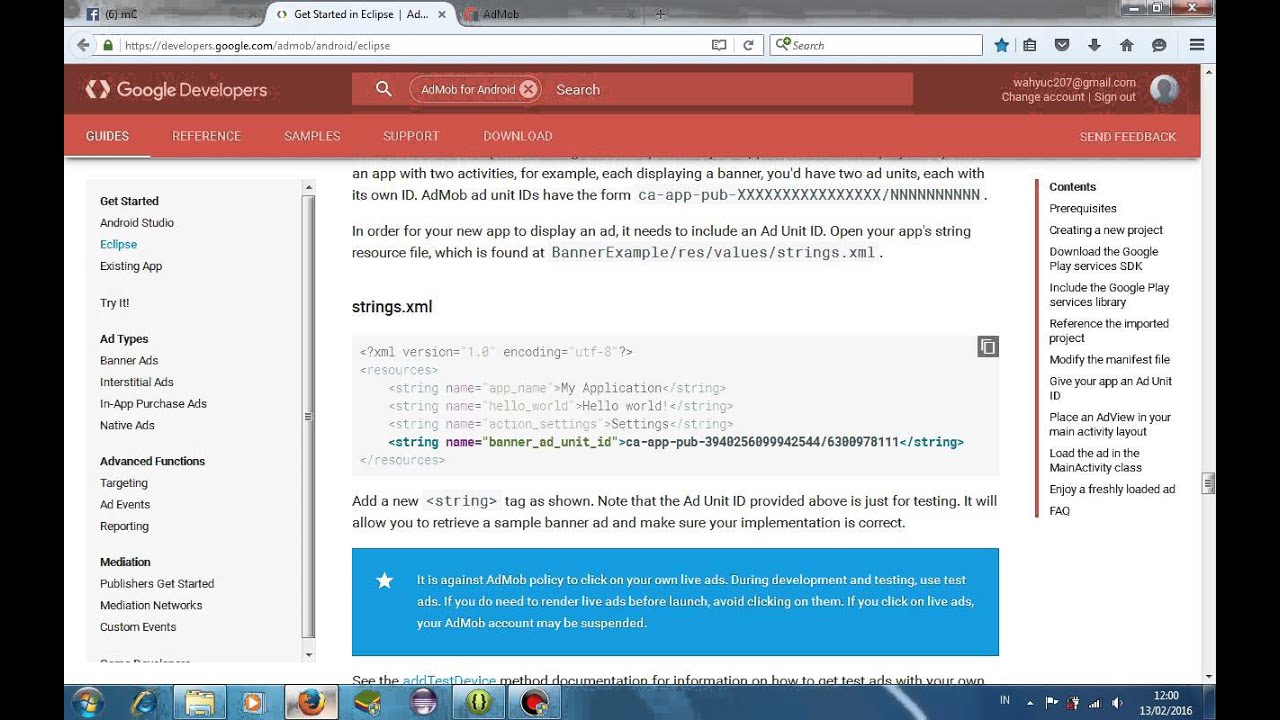Click the chat bubble toolbar icon
The height and width of the screenshot is (720, 1280).
[1159, 45]
